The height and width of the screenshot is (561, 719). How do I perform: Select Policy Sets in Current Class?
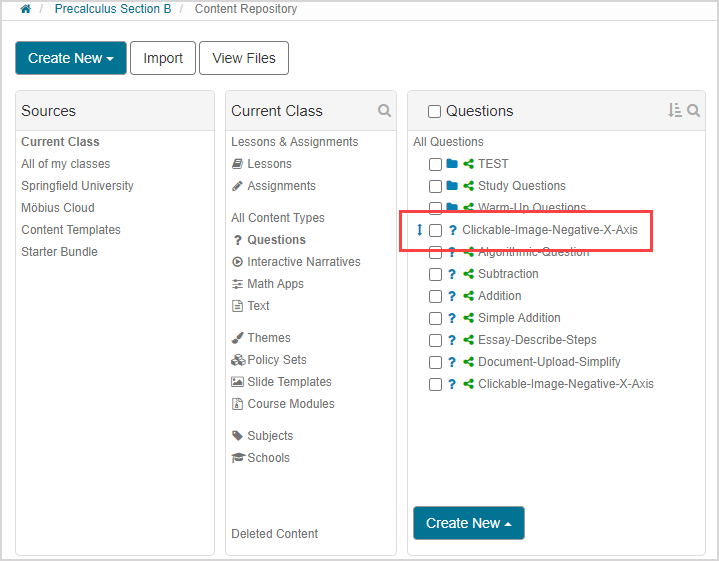(x=276, y=360)
